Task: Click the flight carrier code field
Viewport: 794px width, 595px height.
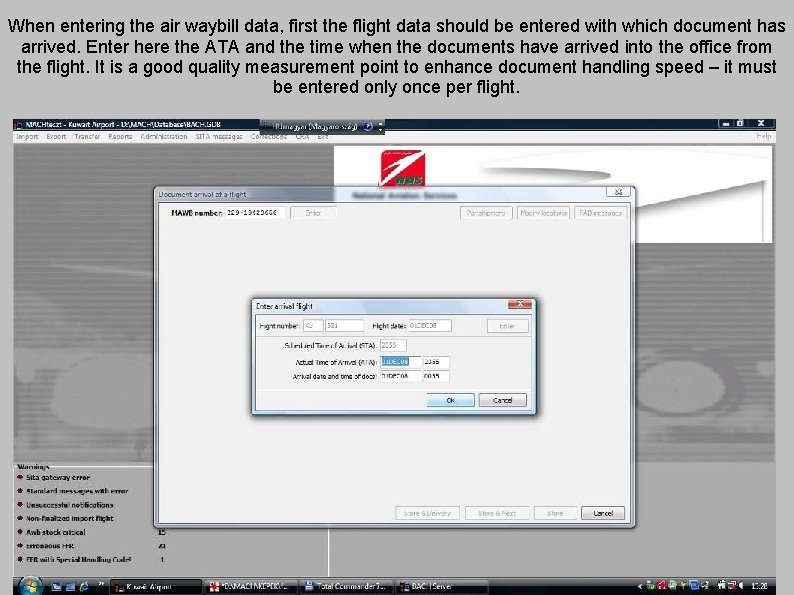Action: pos(313,326)
